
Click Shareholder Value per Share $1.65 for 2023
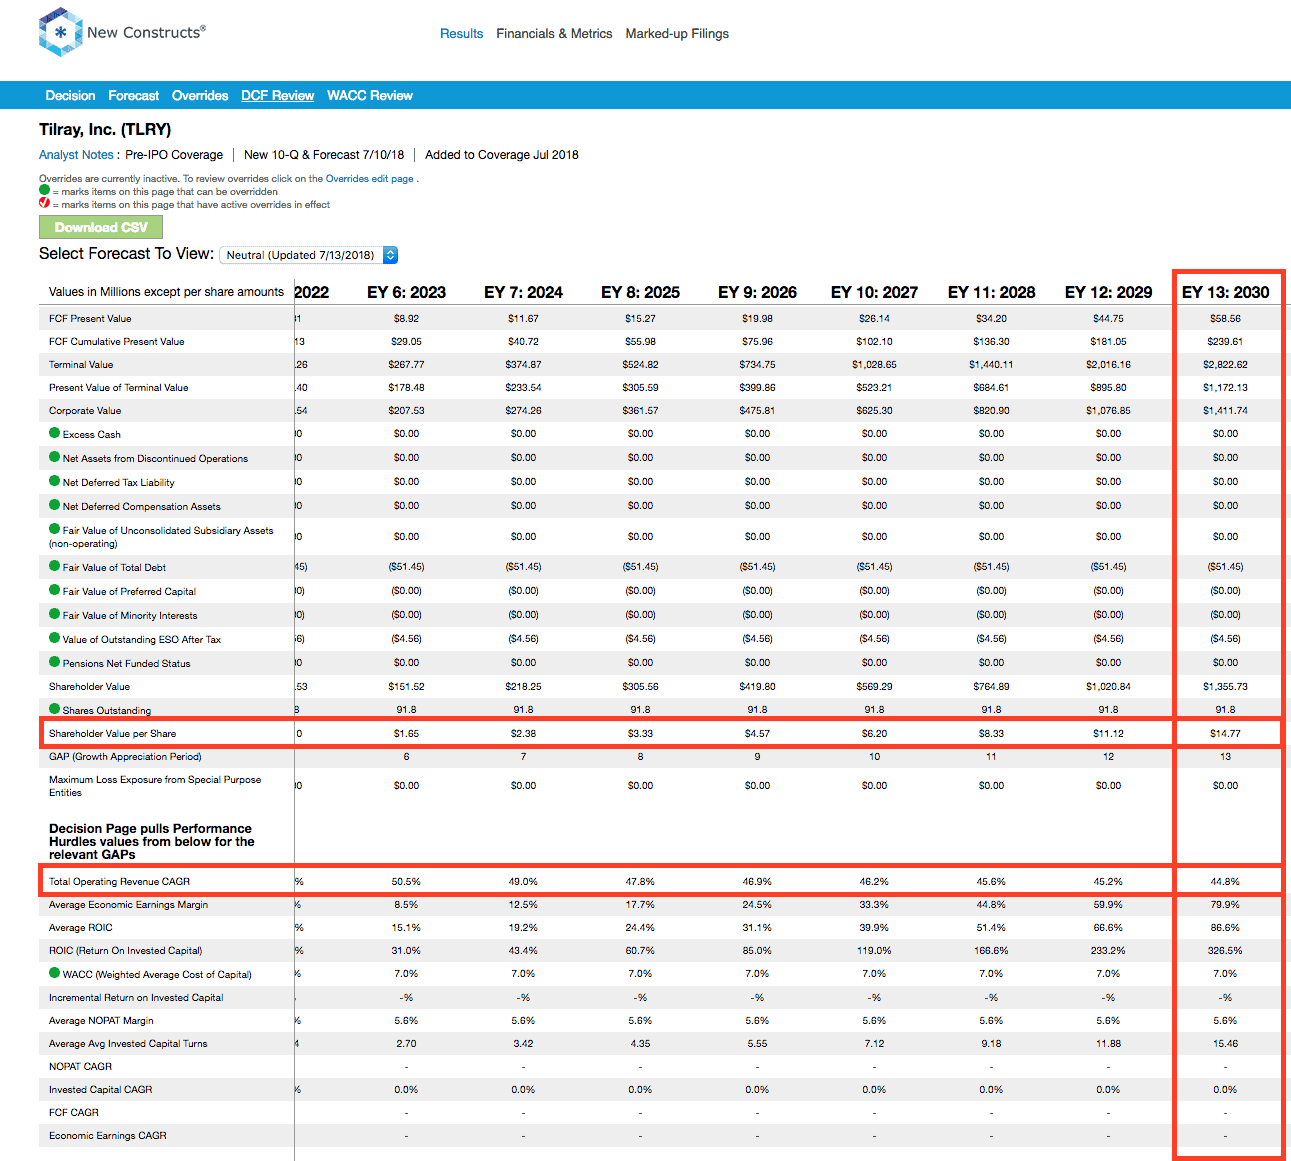tap(406, 733)
